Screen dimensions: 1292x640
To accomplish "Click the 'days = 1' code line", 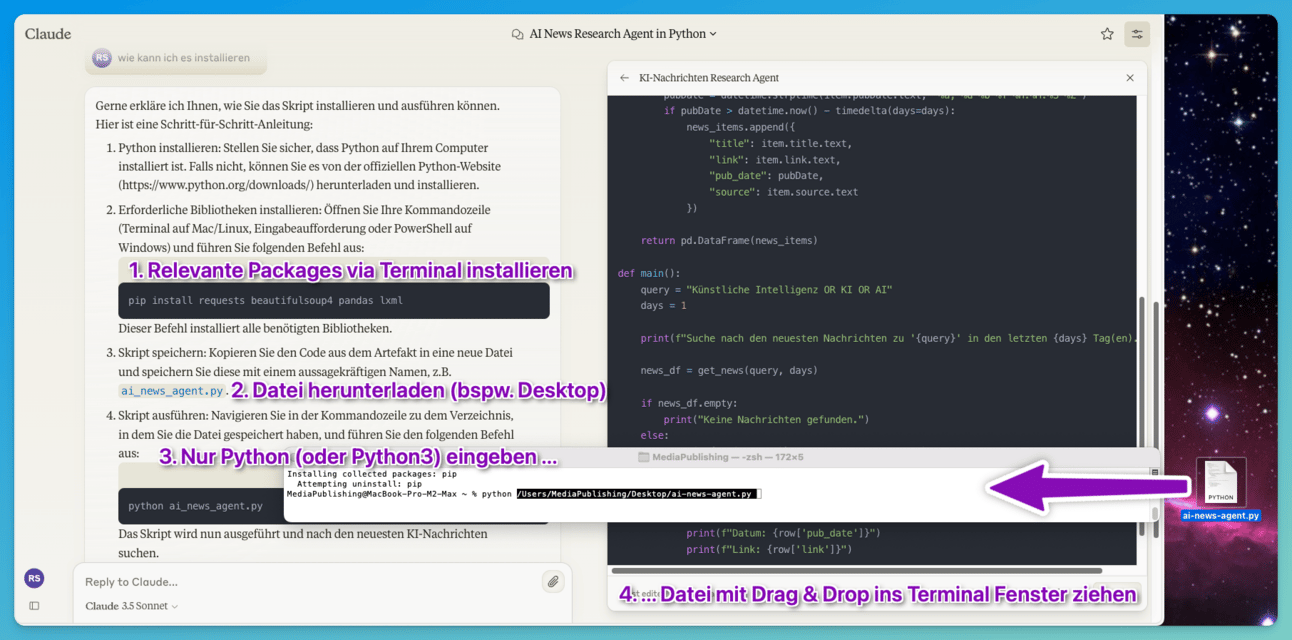I will [x=662, y=305].
